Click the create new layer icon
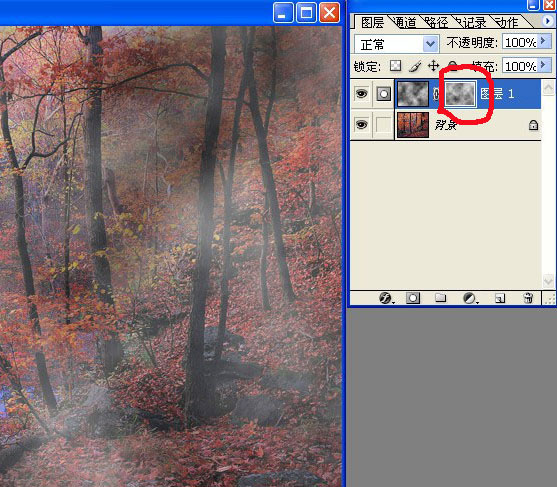The height and width of the screenshot is (487, 557). [x=500, y=298]
